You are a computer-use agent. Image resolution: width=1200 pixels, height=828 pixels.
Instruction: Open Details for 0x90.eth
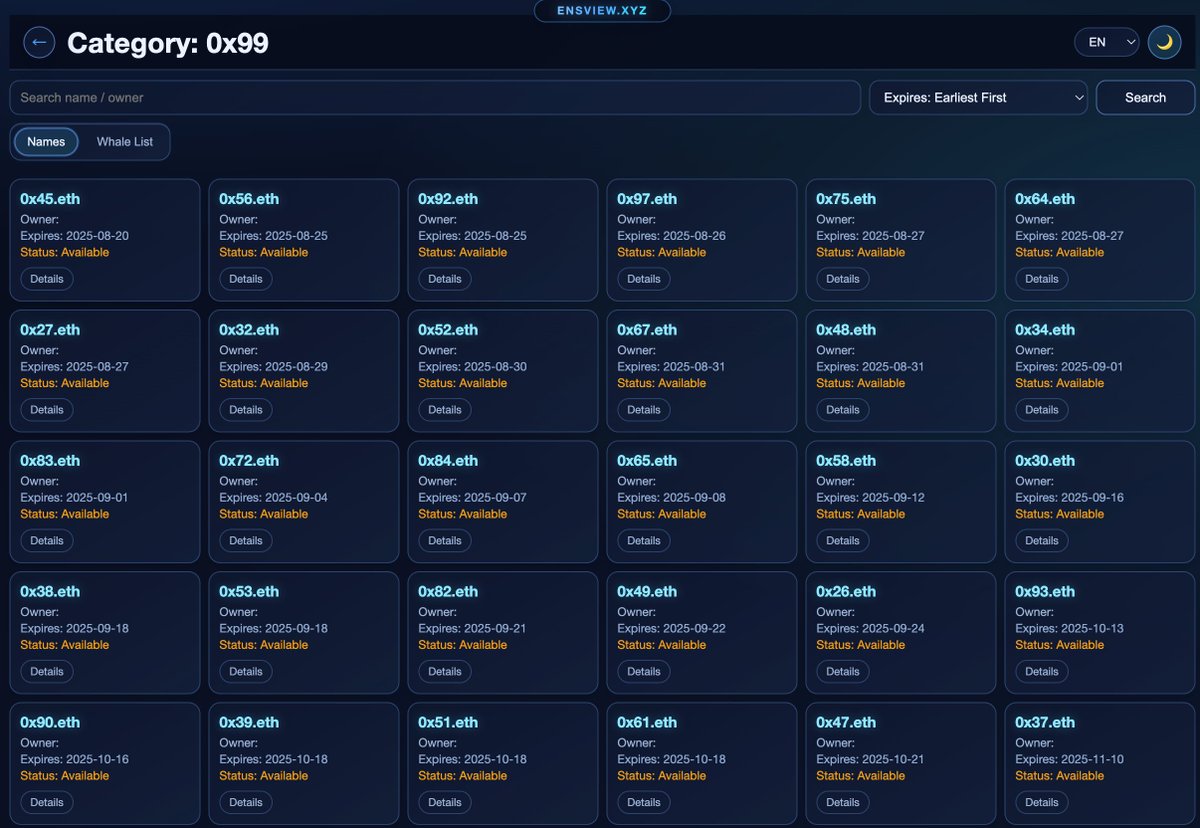(47, 803)
